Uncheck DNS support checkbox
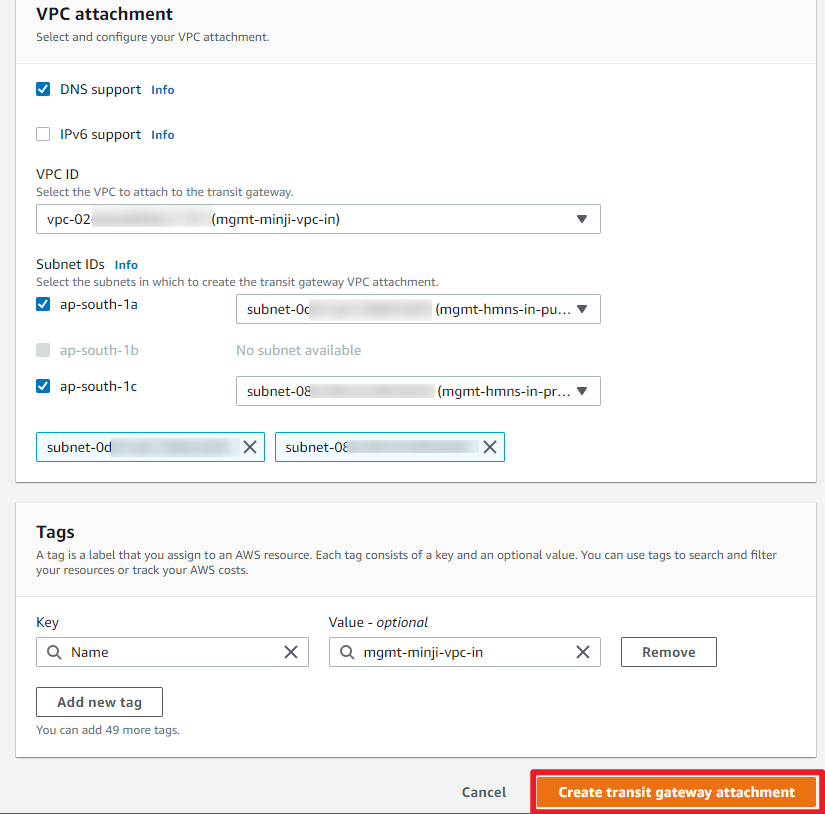The image size is (825, 814). coord(43,89)
